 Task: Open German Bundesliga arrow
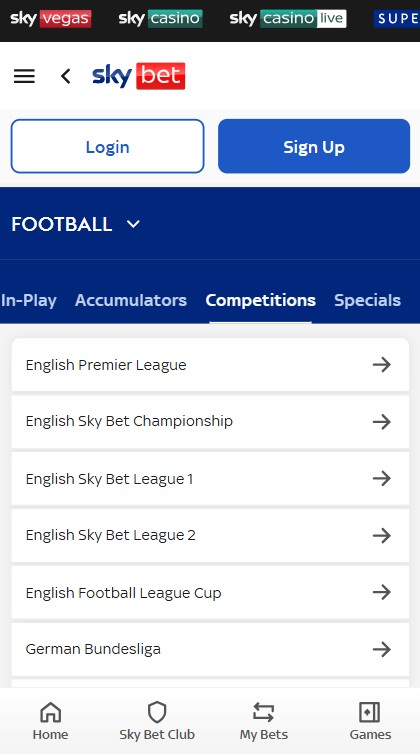382,649
